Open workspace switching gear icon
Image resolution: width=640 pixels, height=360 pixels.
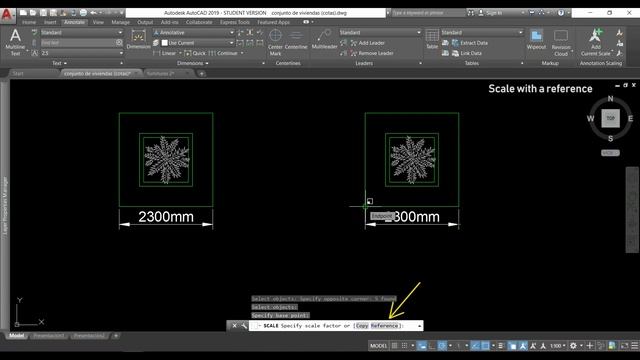[x=573, y=345]
